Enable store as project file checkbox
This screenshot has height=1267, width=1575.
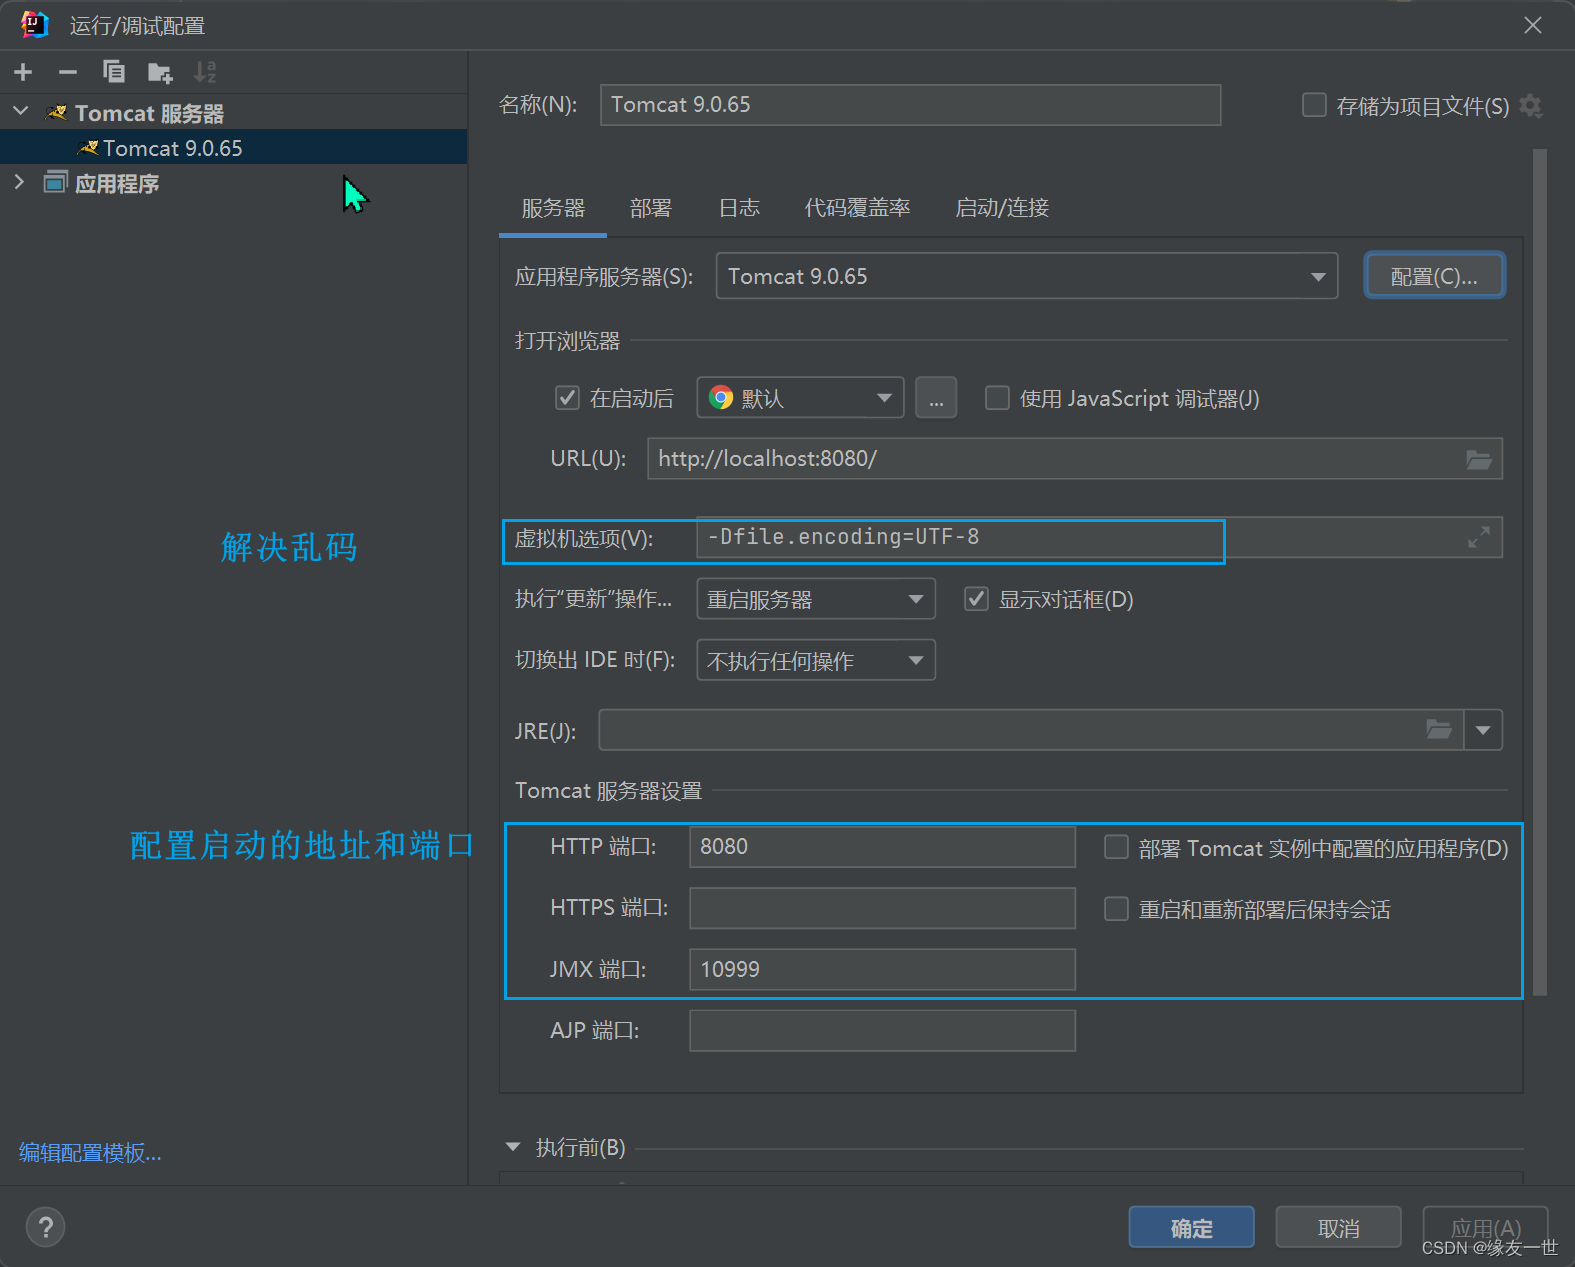click(x=1314, y=105)
